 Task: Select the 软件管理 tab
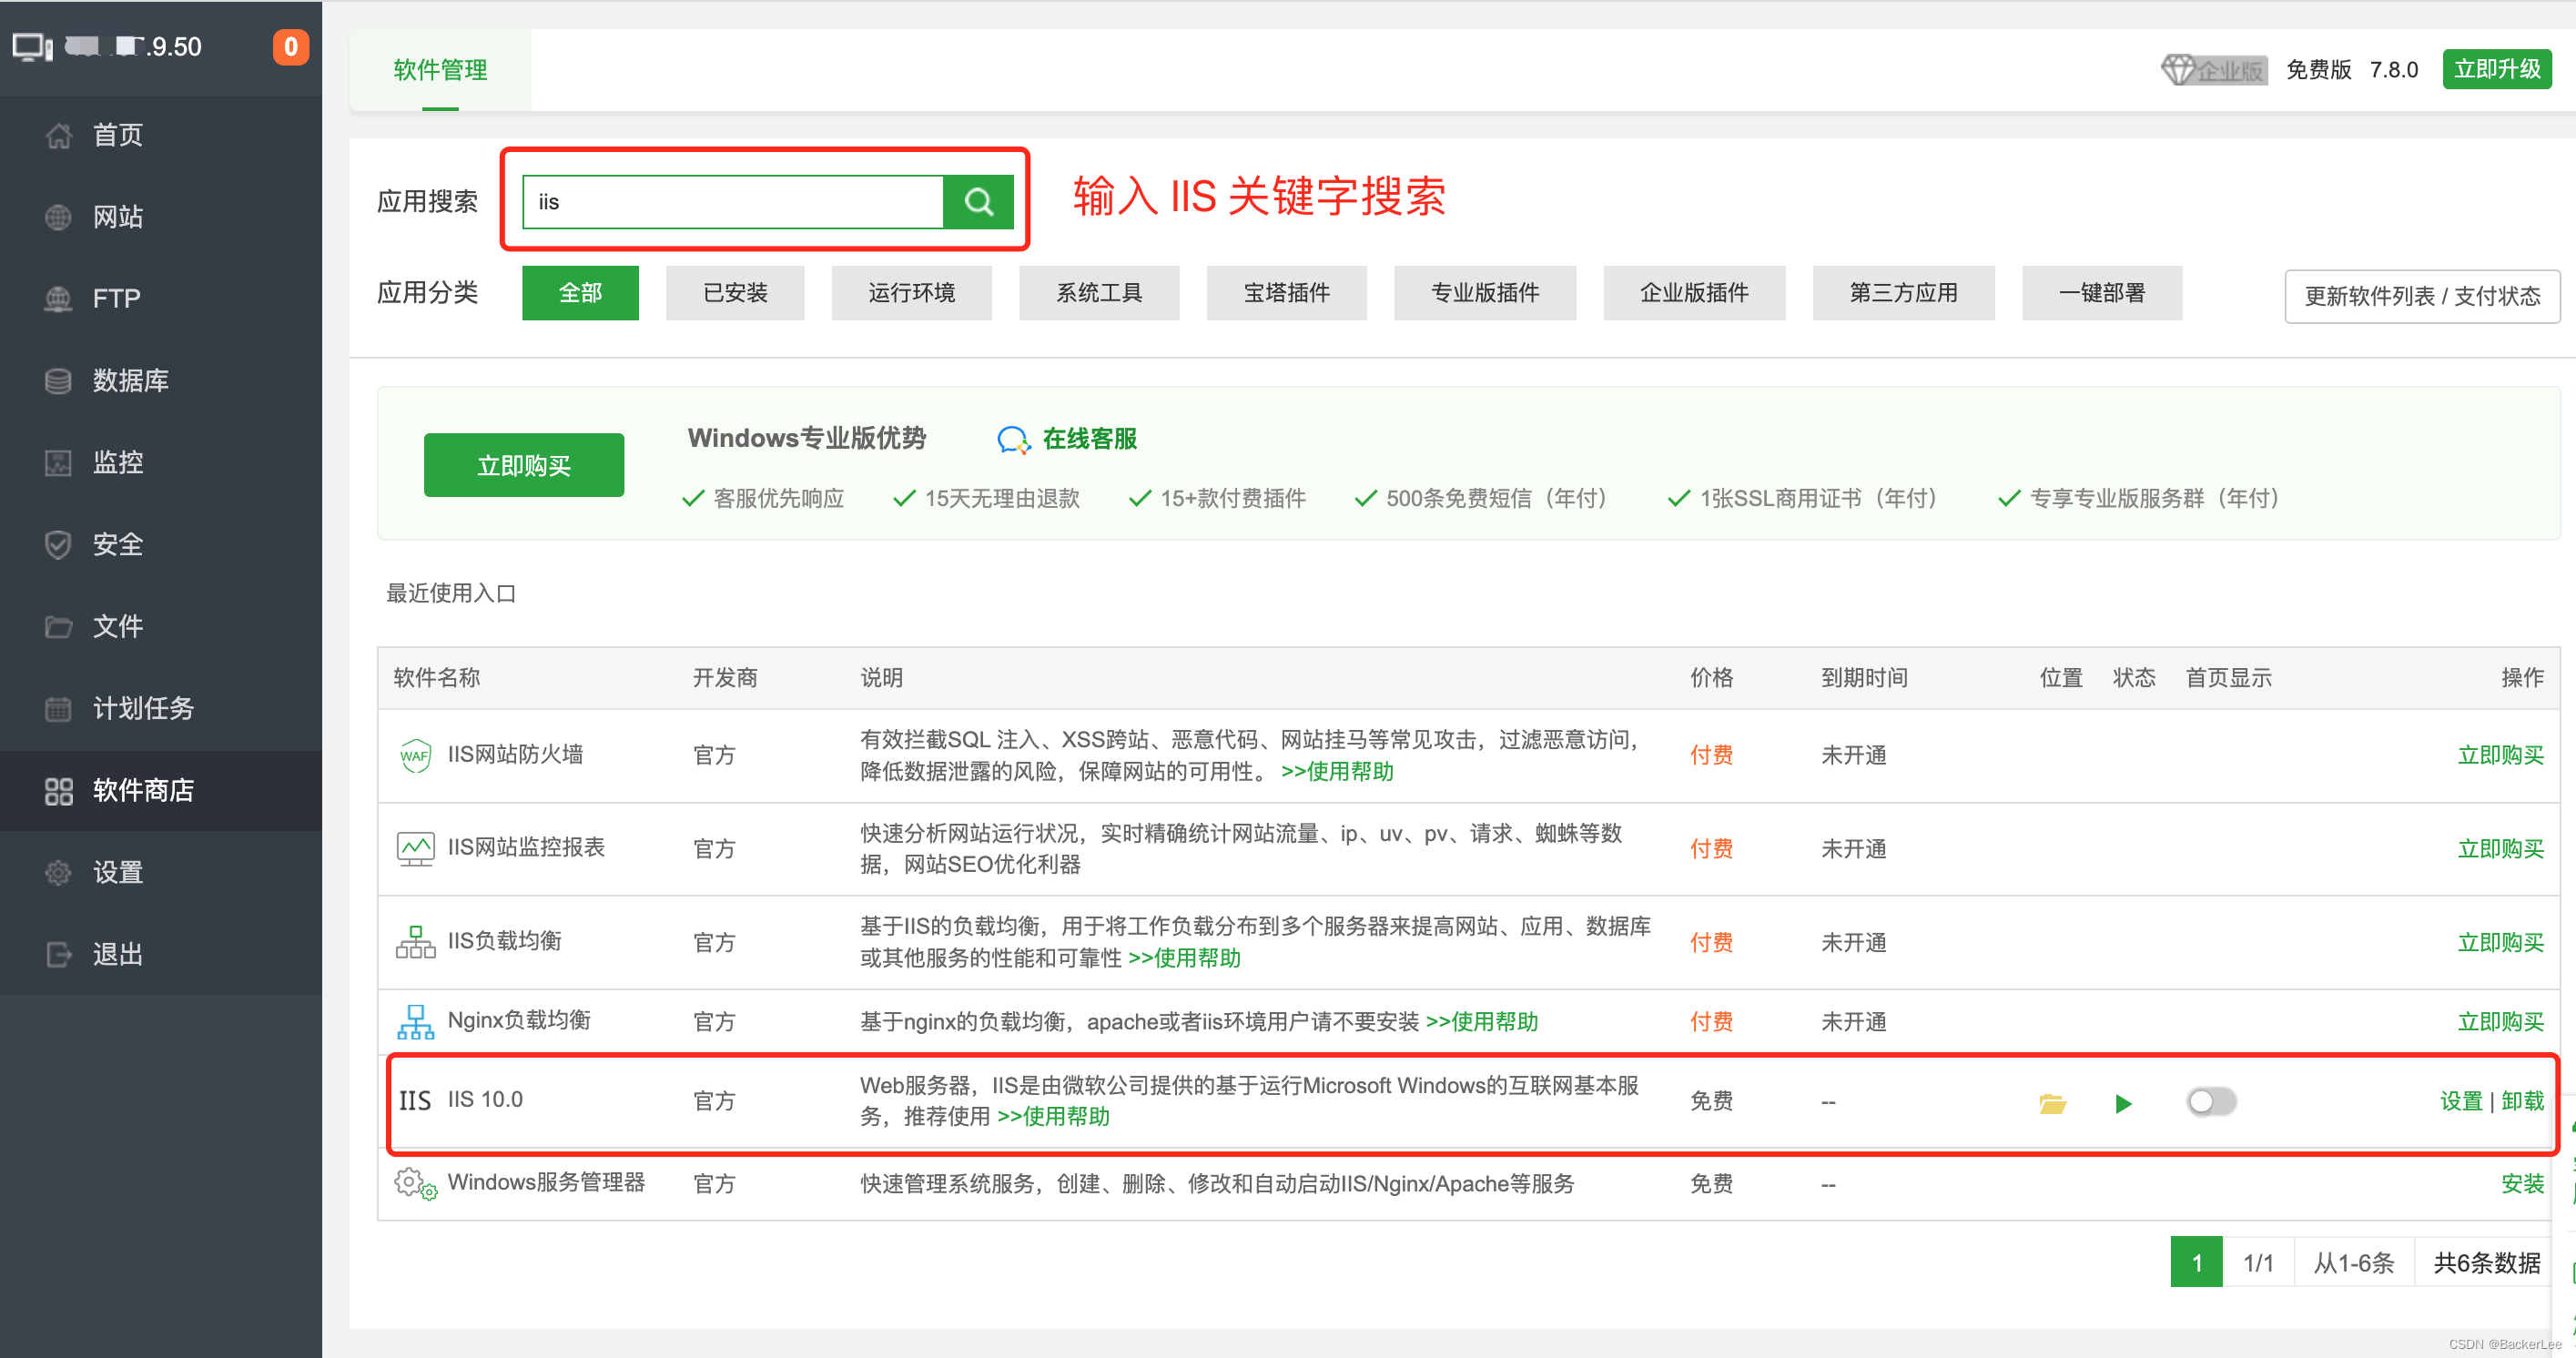440,70
